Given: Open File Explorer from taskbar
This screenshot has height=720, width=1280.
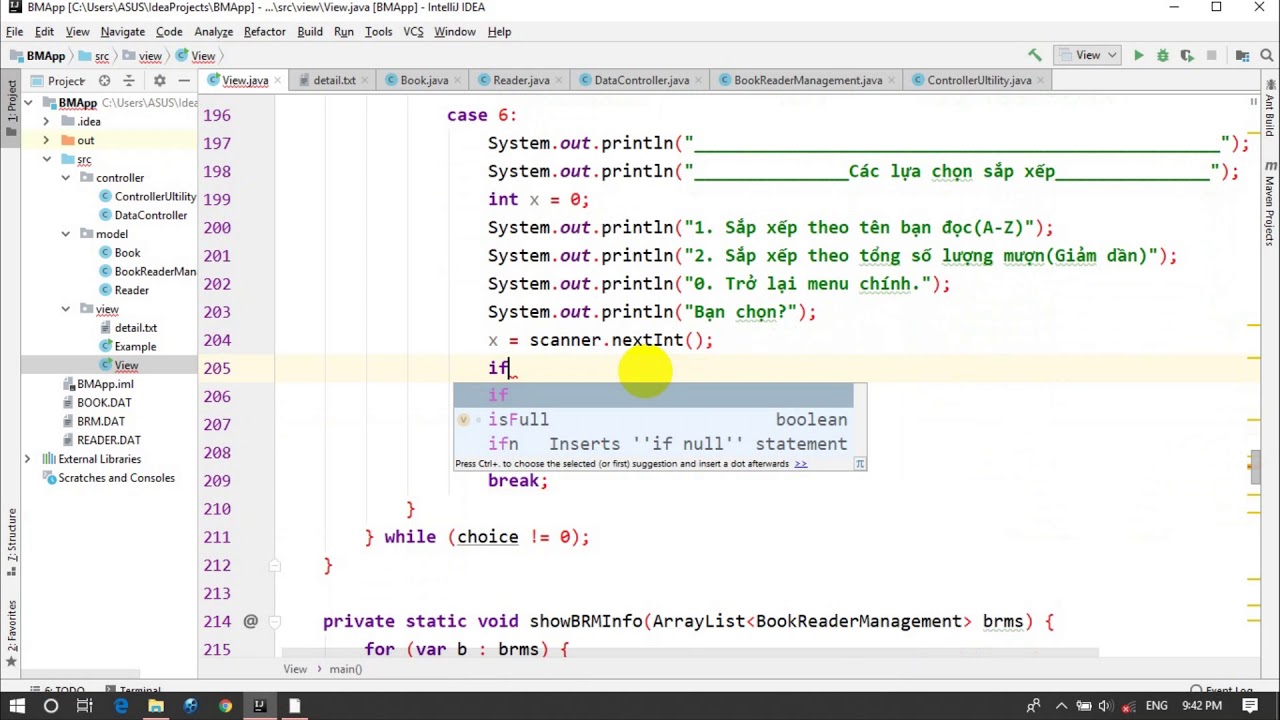Looking at the screenshot, I should click(x=156, y=706).
